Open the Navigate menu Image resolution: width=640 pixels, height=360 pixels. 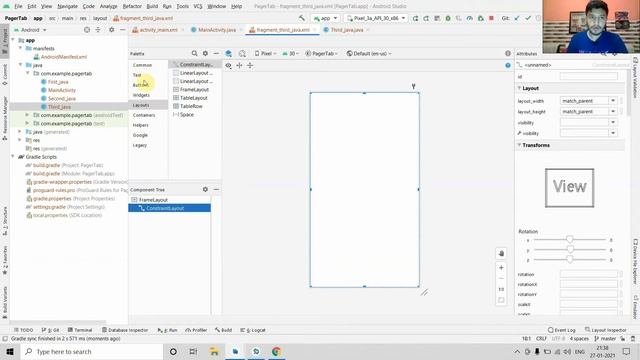pyautogui.click(x=67, y=6)
